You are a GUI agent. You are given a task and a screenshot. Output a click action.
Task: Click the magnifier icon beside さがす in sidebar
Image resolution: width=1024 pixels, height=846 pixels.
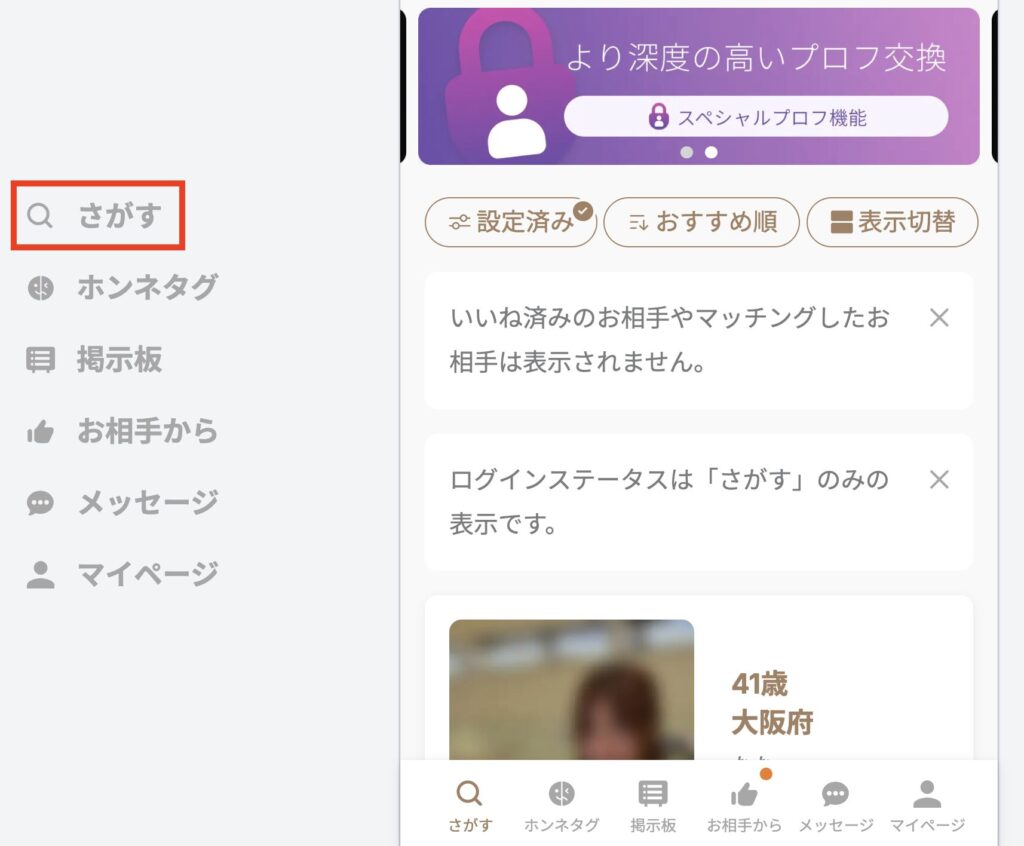(x=40, y=213)
